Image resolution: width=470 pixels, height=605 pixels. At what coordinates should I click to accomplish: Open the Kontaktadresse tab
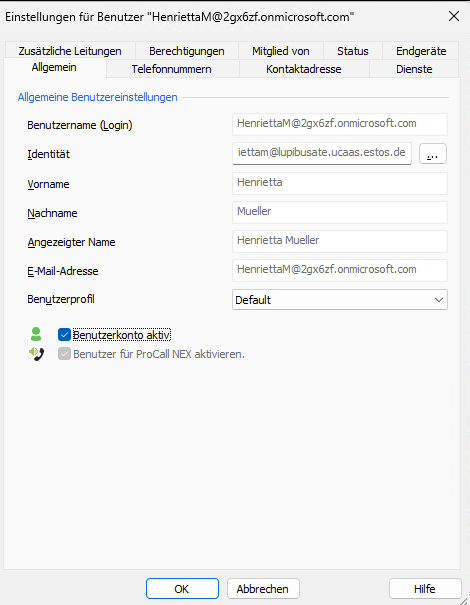pyautogui.click(x=304, y=69)
